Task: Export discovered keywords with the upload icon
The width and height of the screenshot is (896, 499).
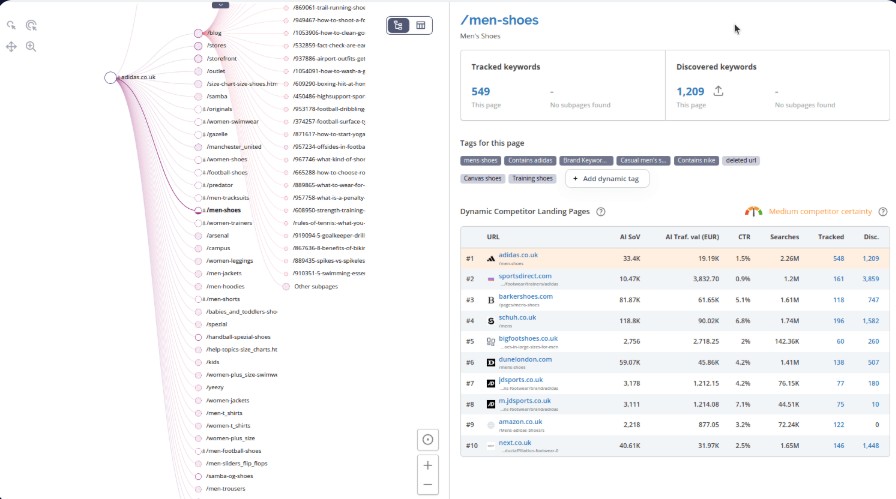Action: click(718, 91)
